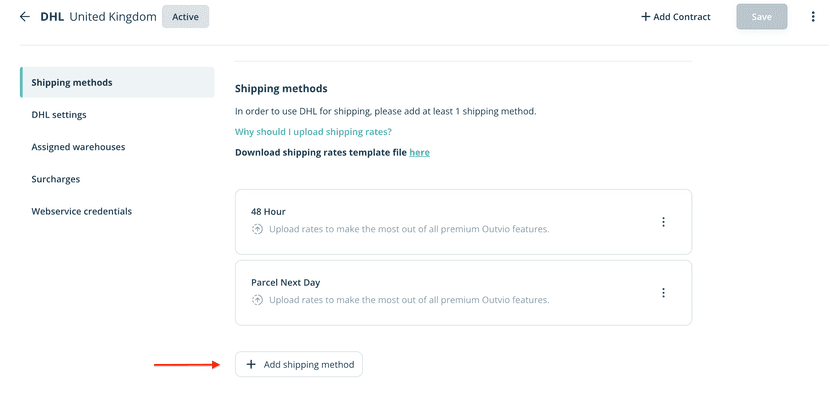The height and width of the screenshot is (402, 830).
Task: Open 'Why should I upload shipping rates?' link
Action: [x=313, y=132]
